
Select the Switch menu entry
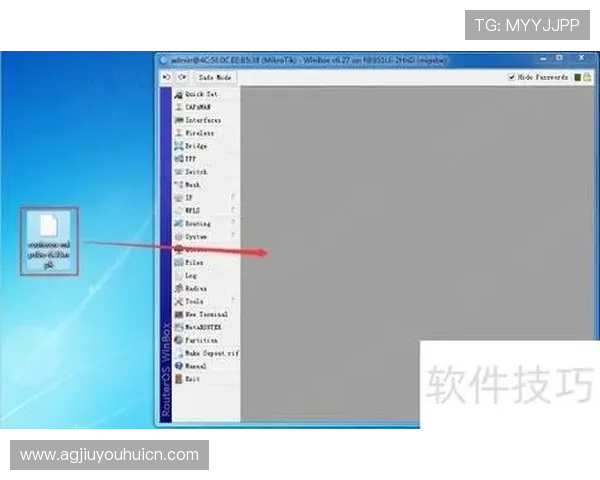point(206,172)
